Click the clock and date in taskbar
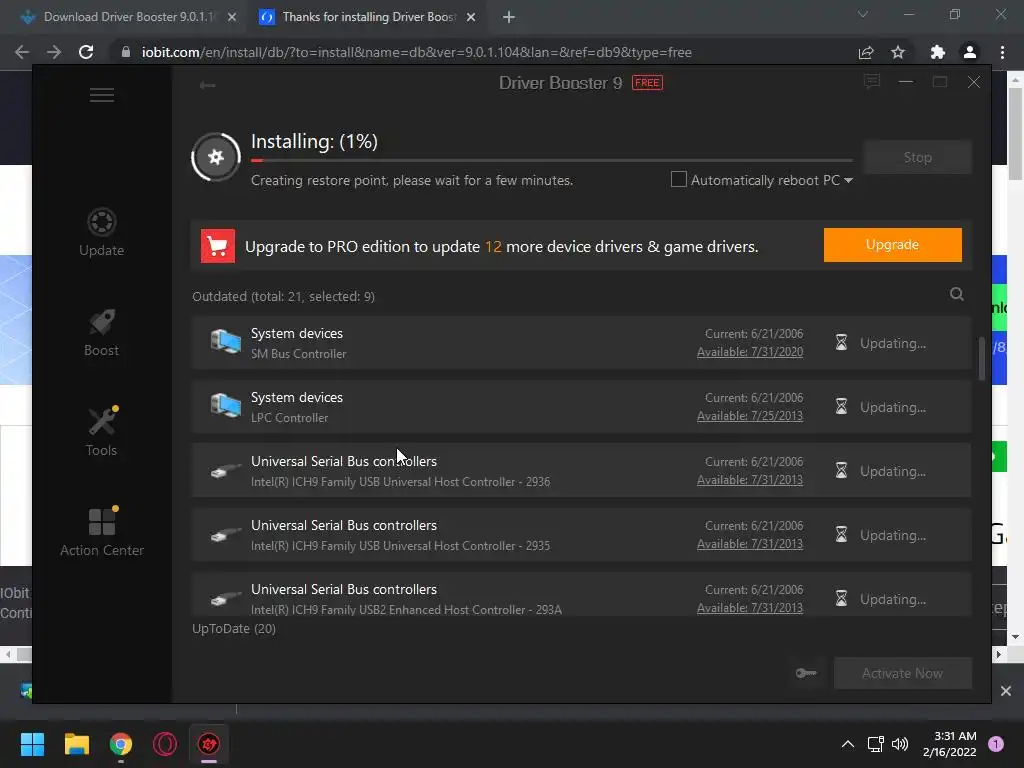 (949, 744)
